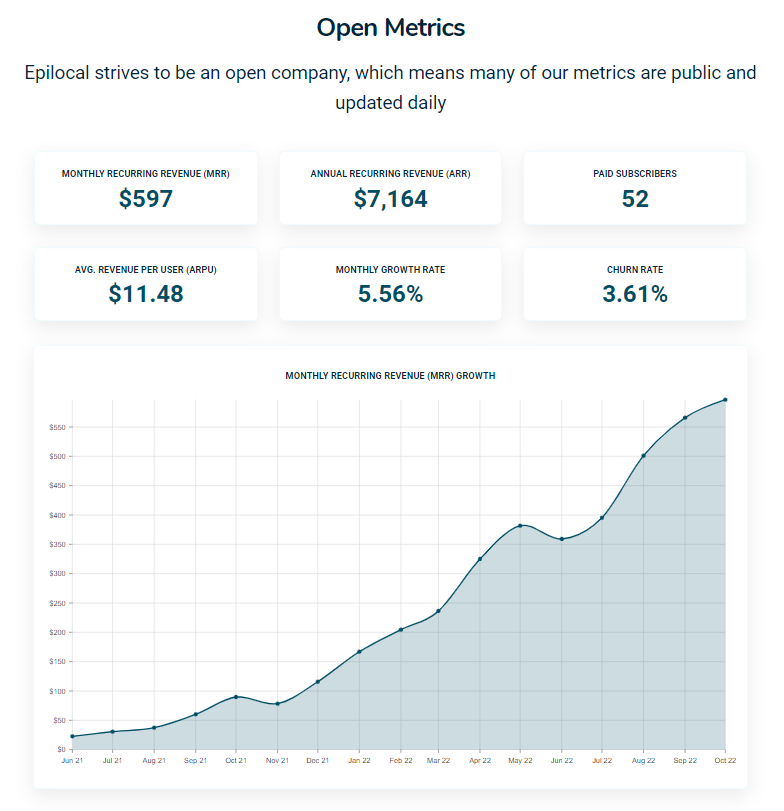Image resolution: width=784 pixels, height=811 pixels.
Task: Click the $300 y-axis label
Action: [x=57, y=574]
